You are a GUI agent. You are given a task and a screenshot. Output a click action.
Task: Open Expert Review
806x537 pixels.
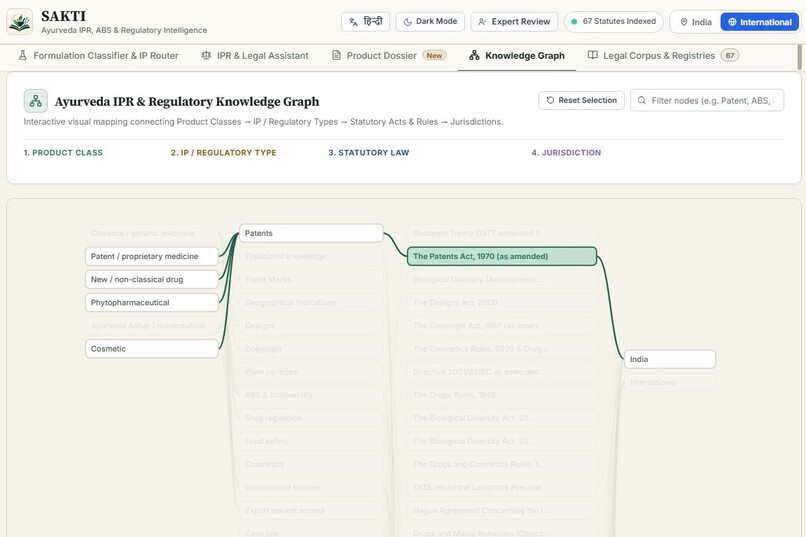tap(514, 22)
